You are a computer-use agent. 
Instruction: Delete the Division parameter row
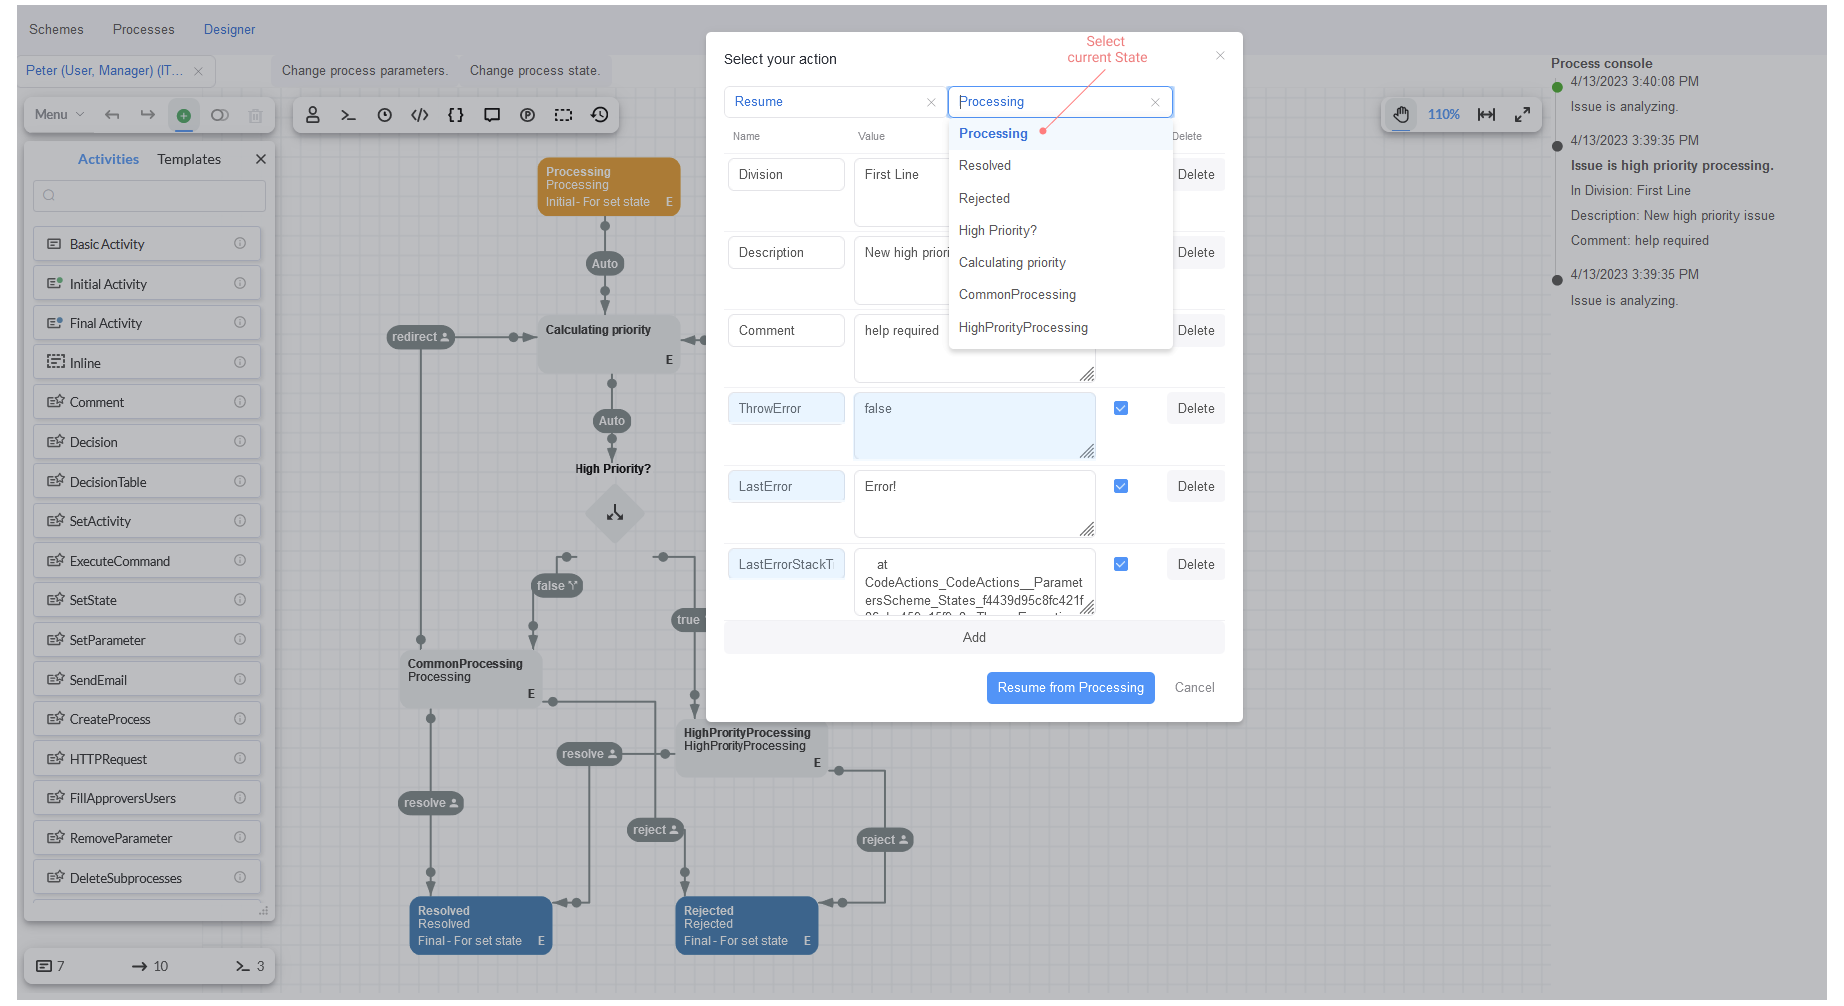tap(1196, 175)
